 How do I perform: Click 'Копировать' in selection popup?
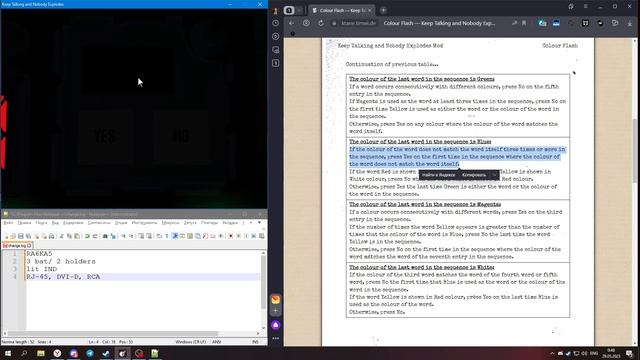pos(474,175)
